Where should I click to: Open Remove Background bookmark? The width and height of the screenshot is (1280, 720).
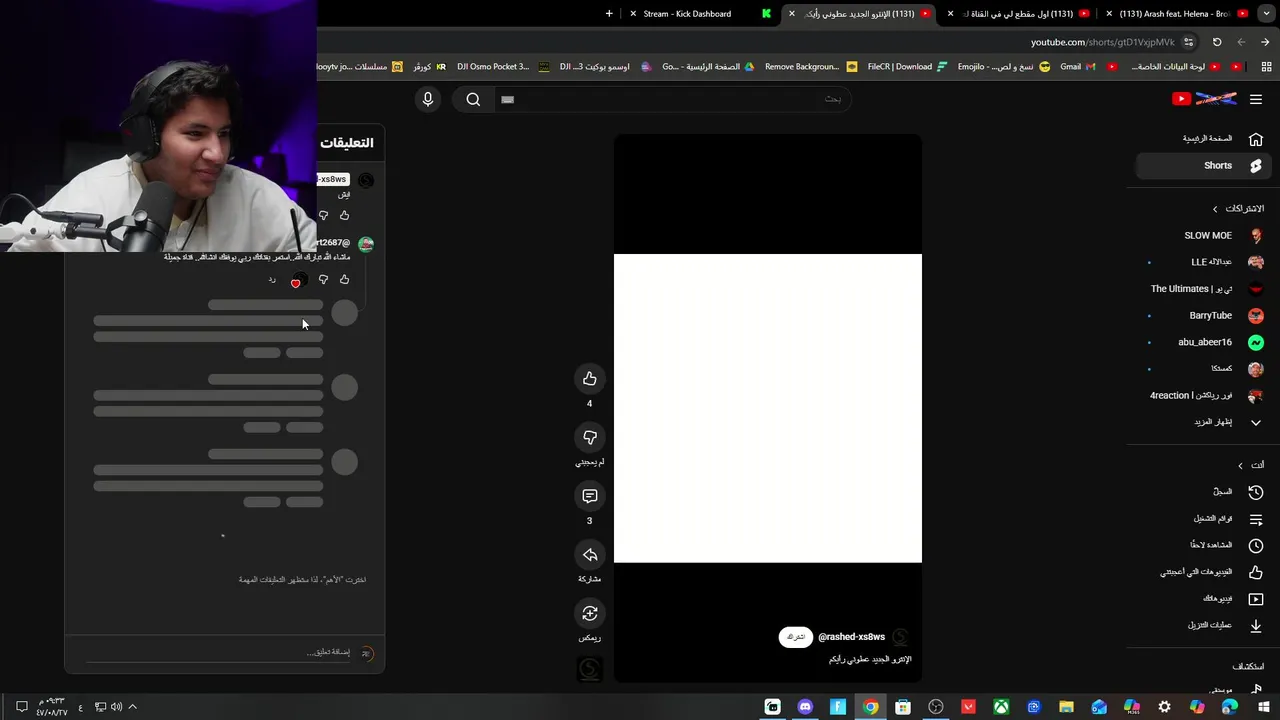[810, 67]
